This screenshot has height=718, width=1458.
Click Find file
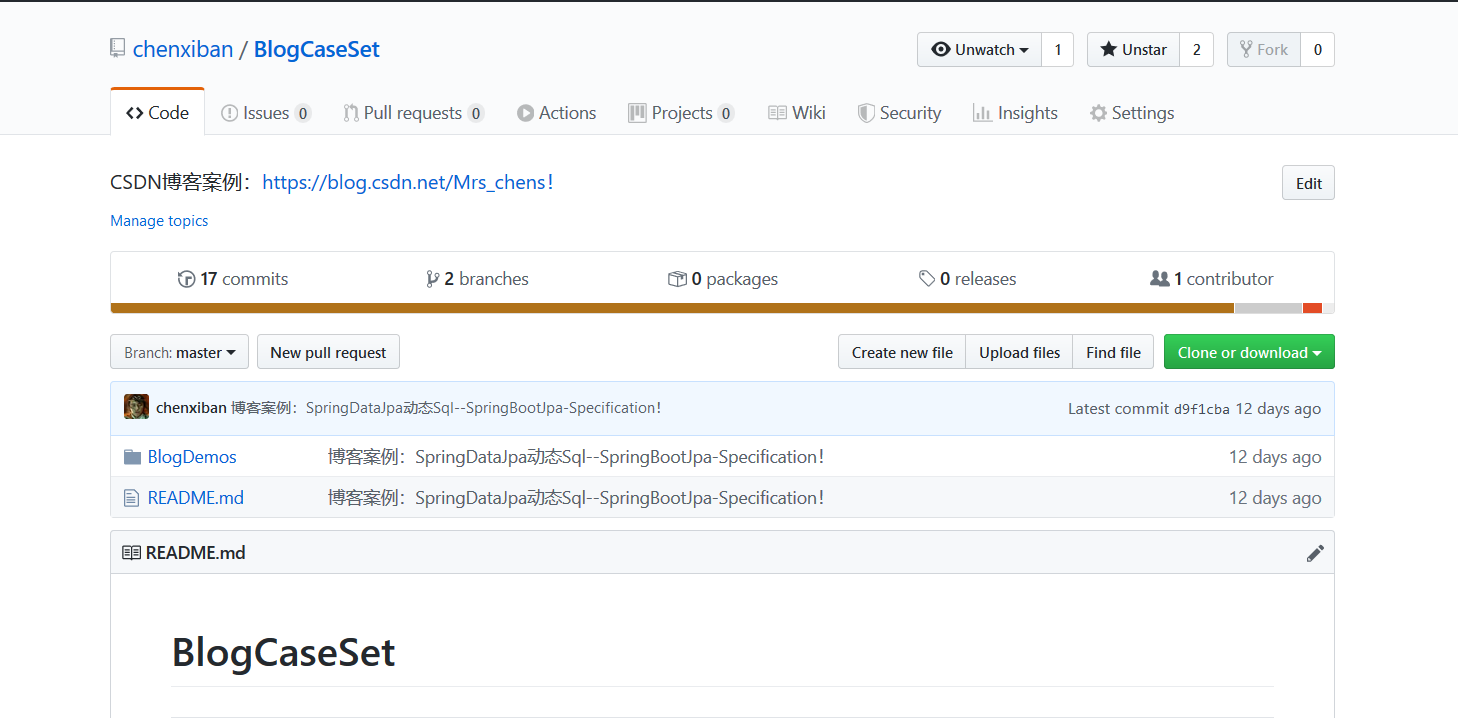[x=1113, y=352]
